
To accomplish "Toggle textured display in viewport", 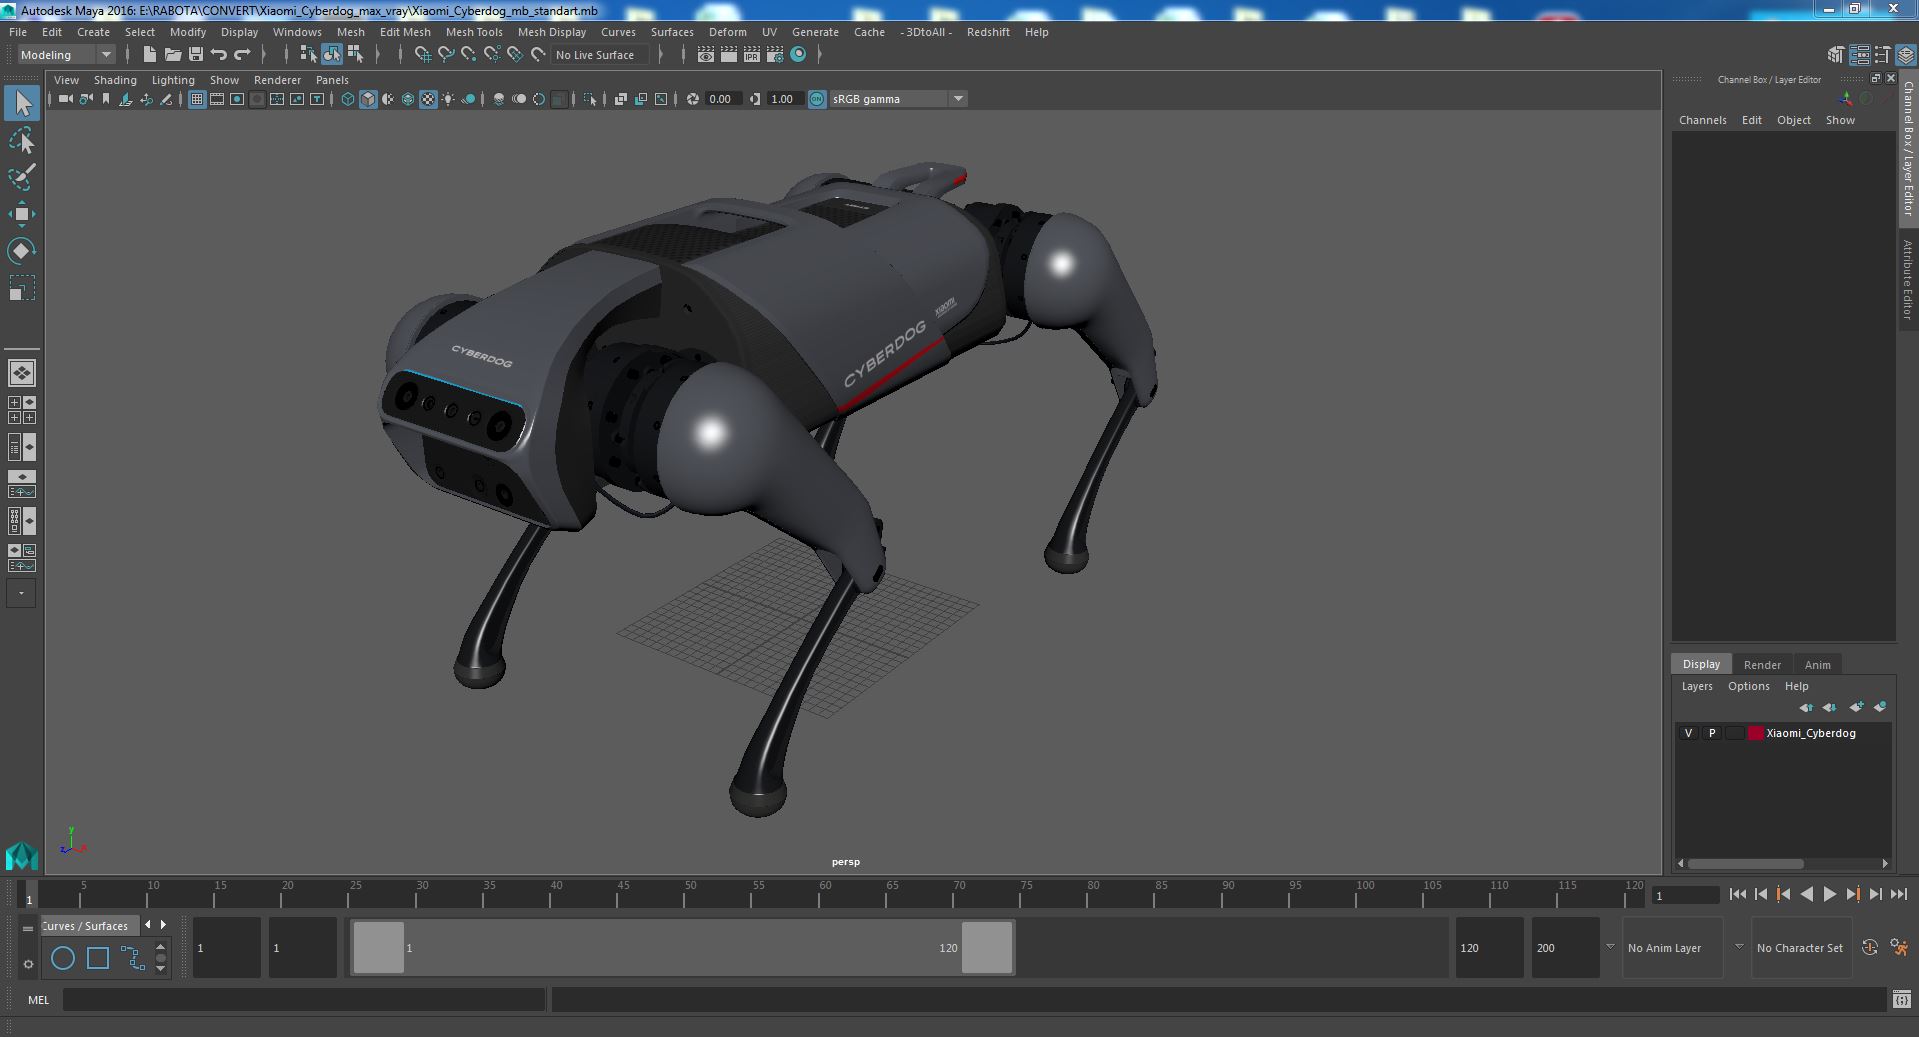I will pyautogui.click(x=428, y=99).
